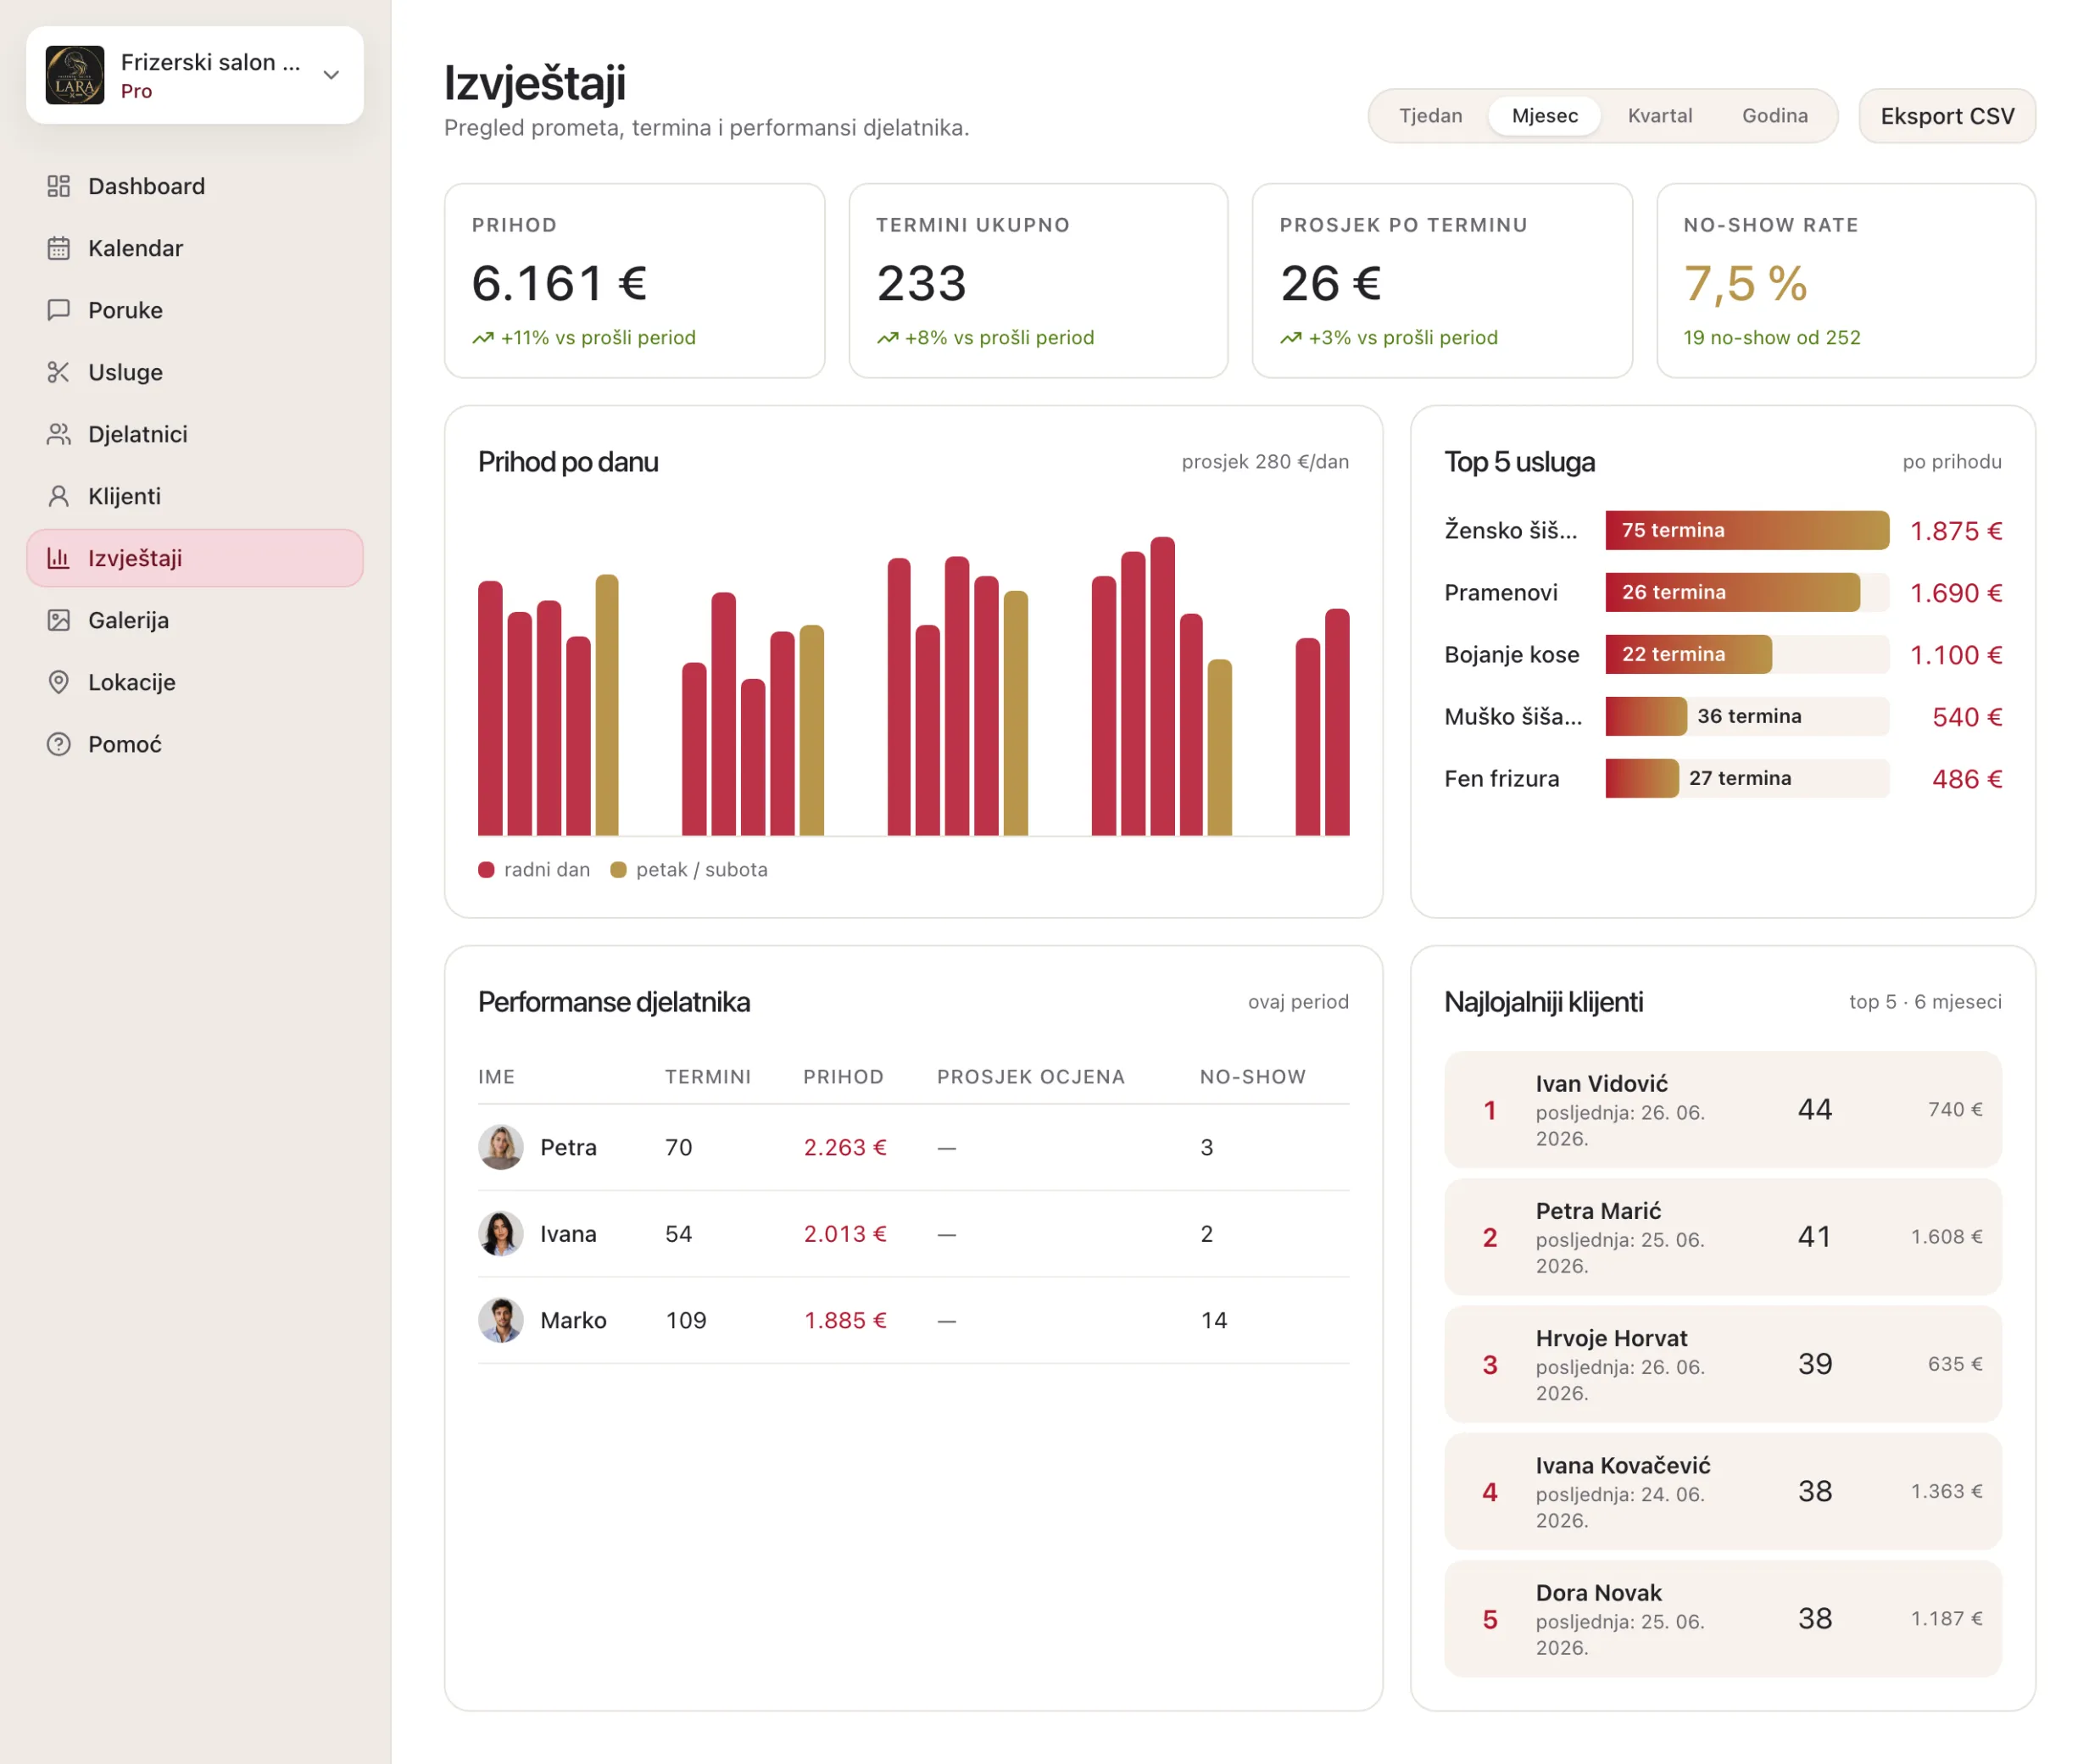Click the 7,5 % no-show rate value
The height and width of the screenshot is (1764, 2089).
pos(1745,283)
